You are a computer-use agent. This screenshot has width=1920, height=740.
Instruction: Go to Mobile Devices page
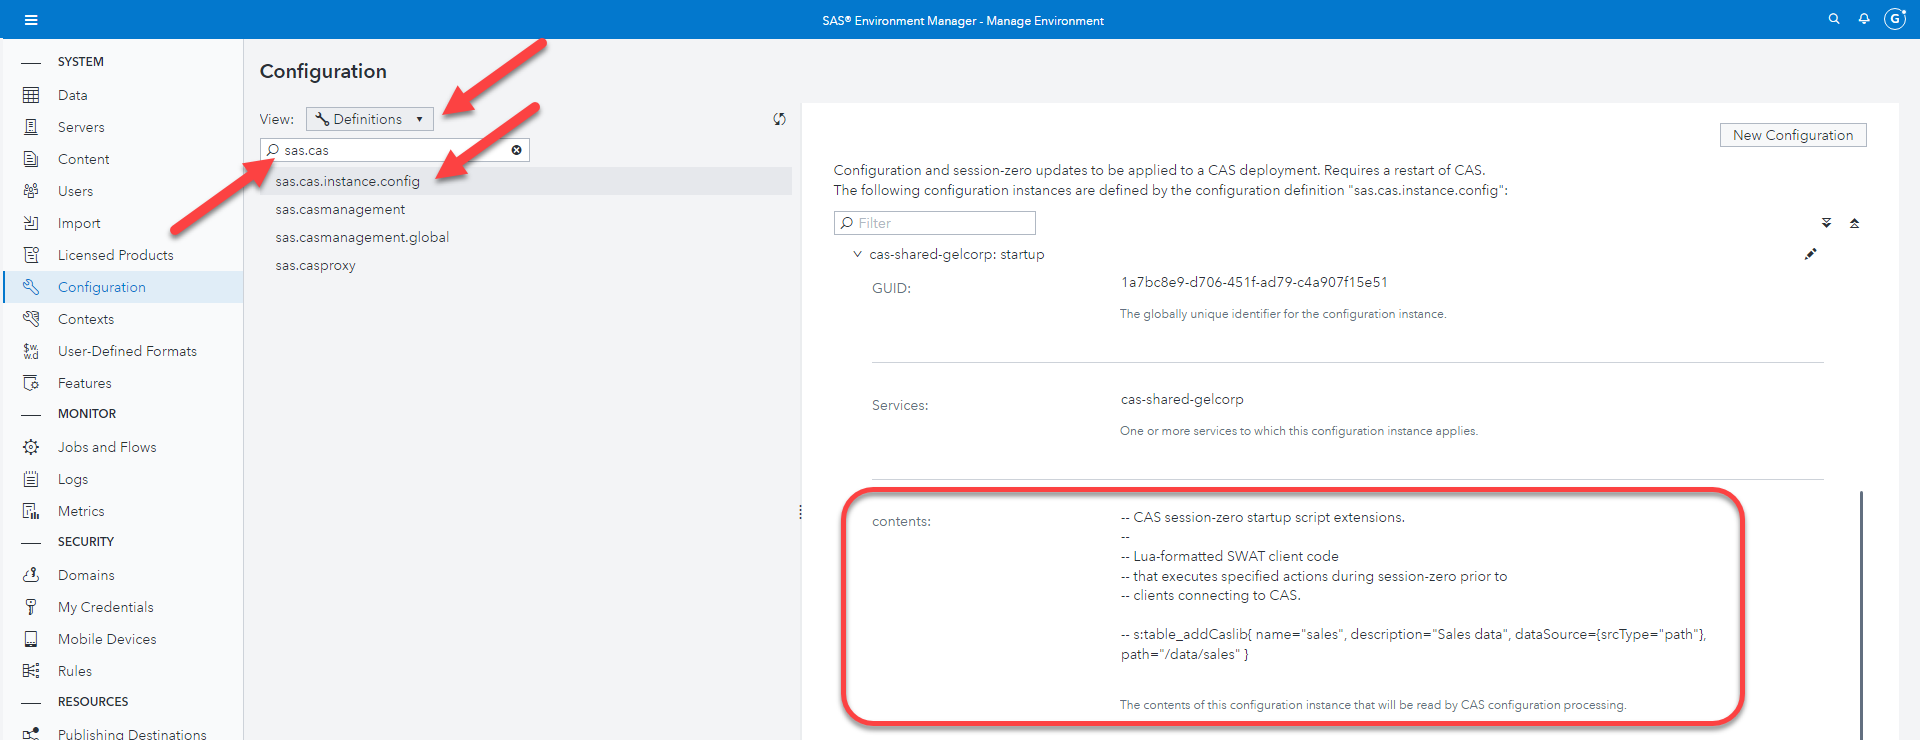tap(107, 639)
